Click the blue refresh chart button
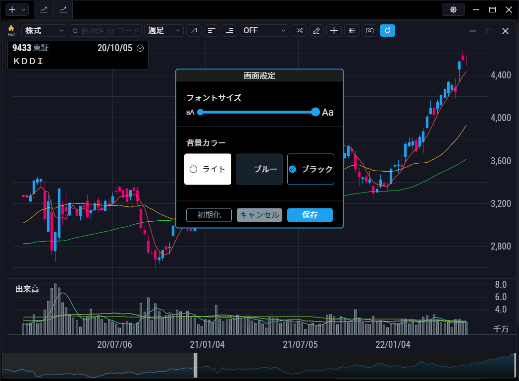 pyautogui.click(x=387, y=31)
